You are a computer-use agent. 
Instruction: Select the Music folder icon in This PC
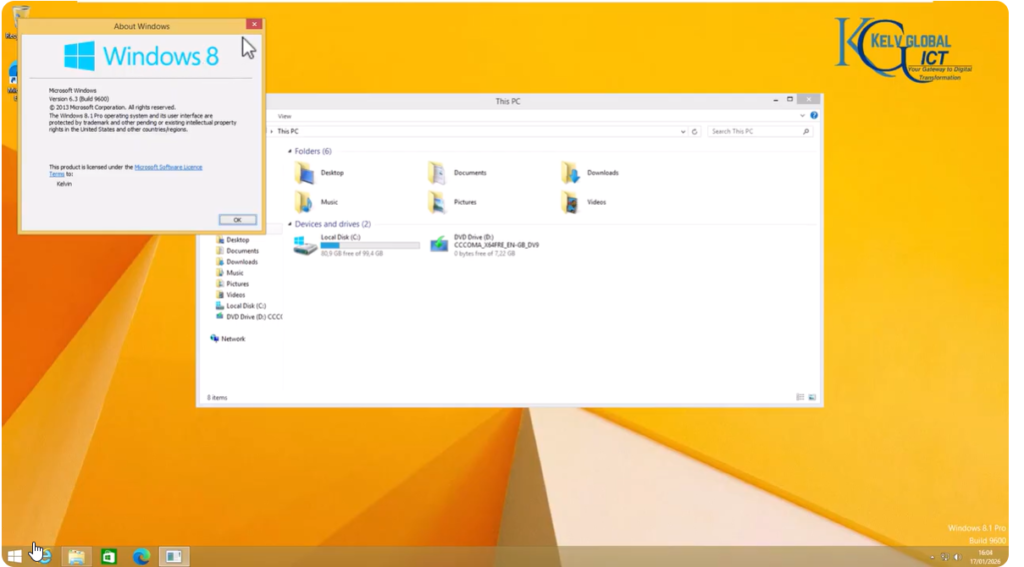pos(304,202)
